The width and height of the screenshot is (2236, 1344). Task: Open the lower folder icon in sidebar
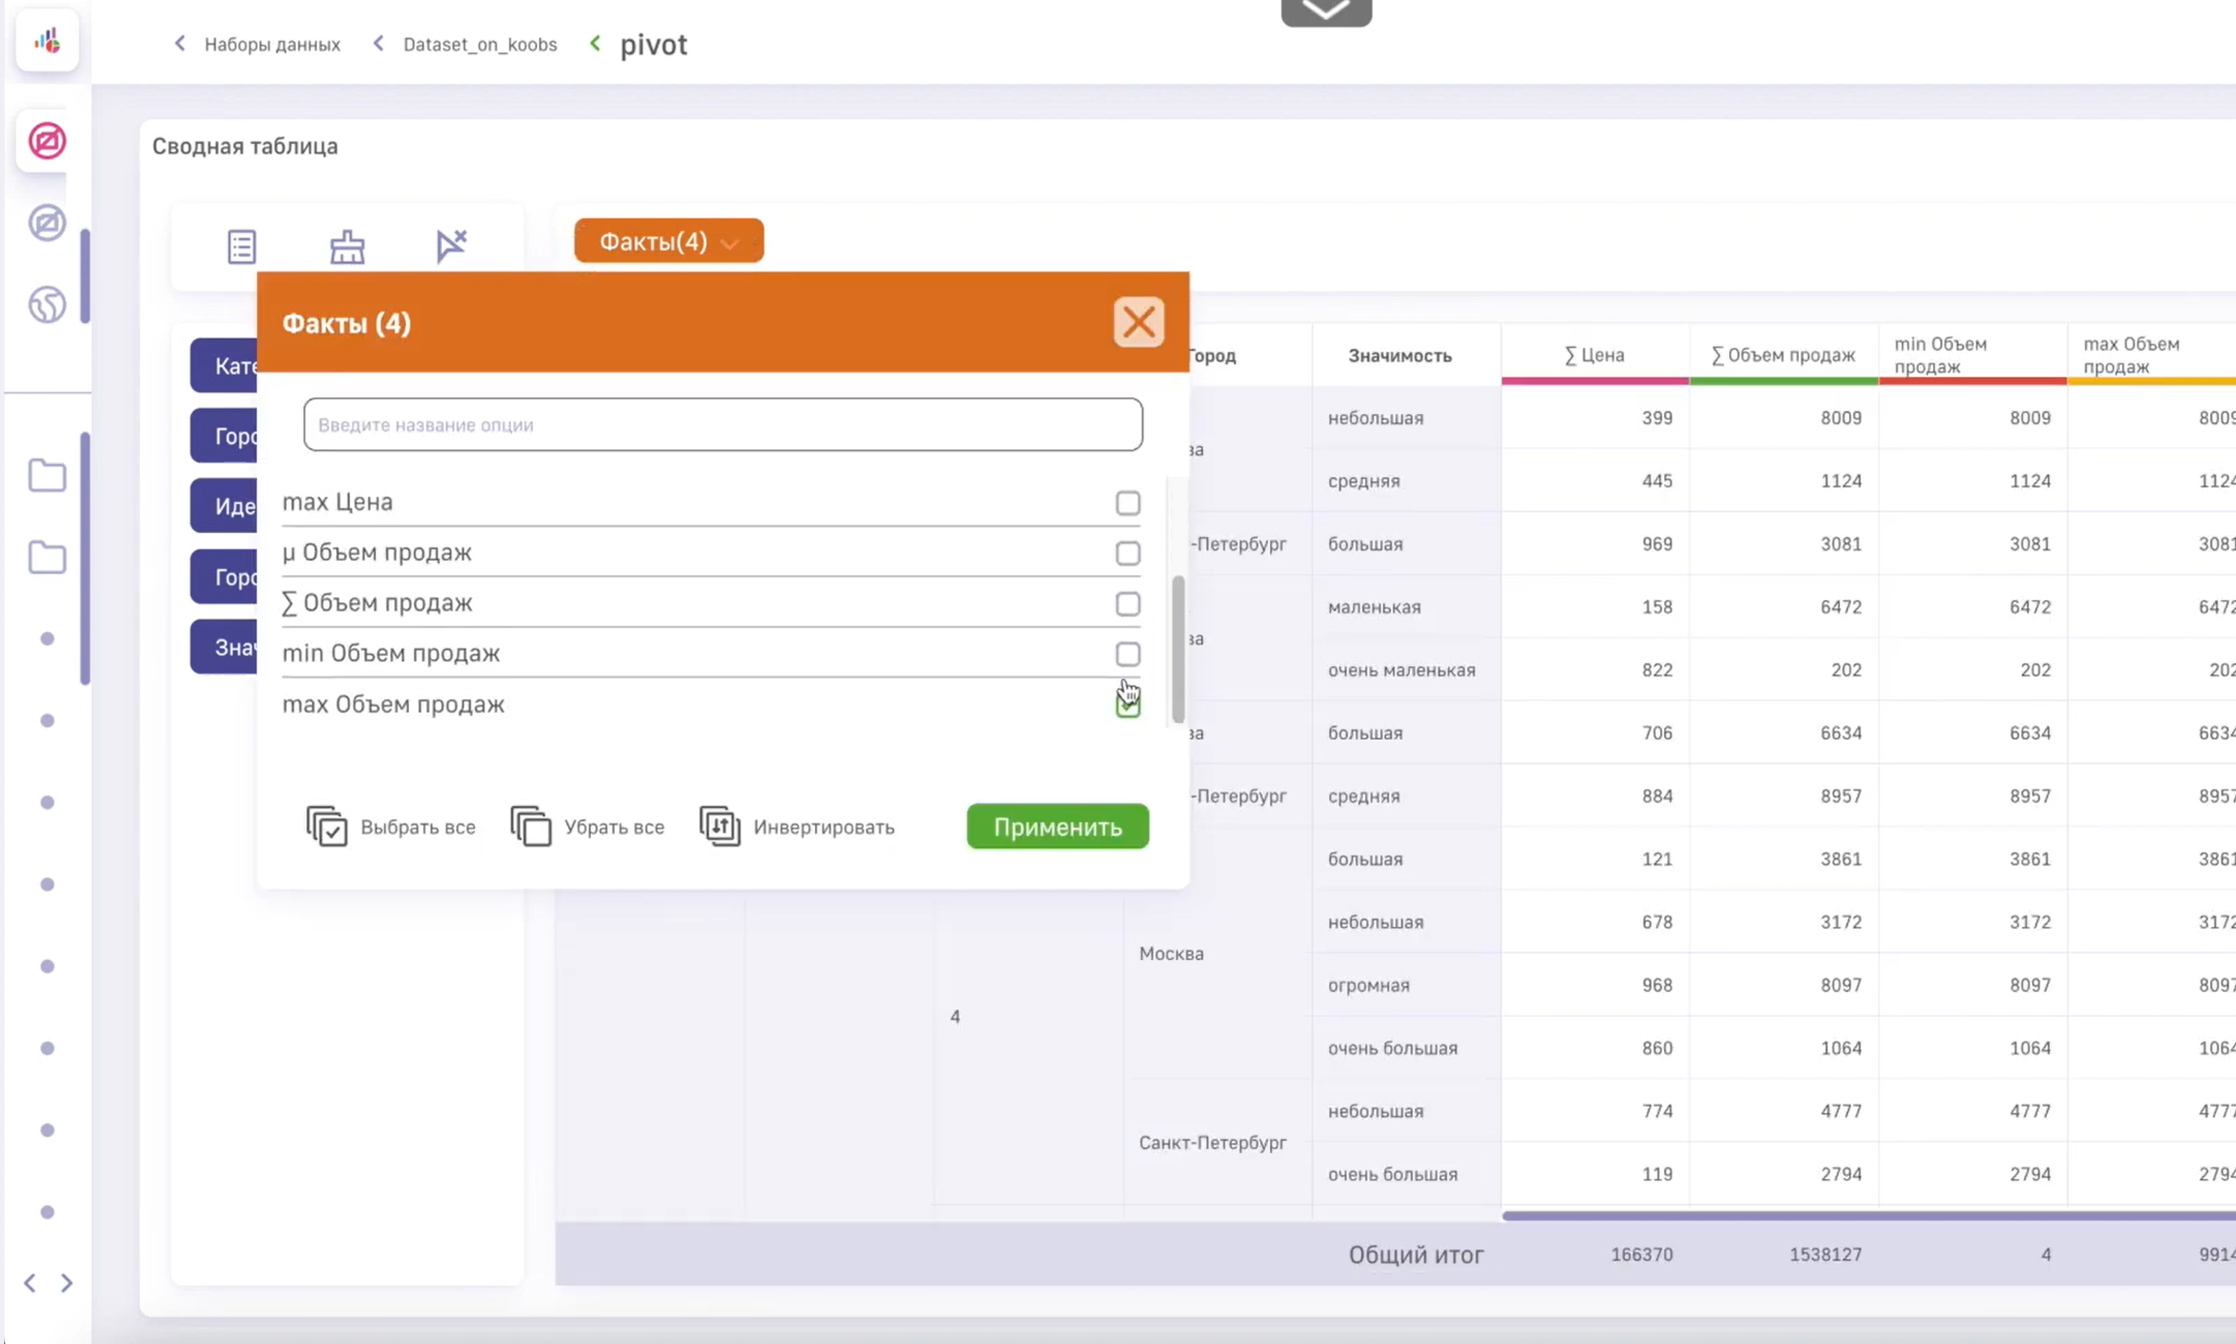(47, 557)
